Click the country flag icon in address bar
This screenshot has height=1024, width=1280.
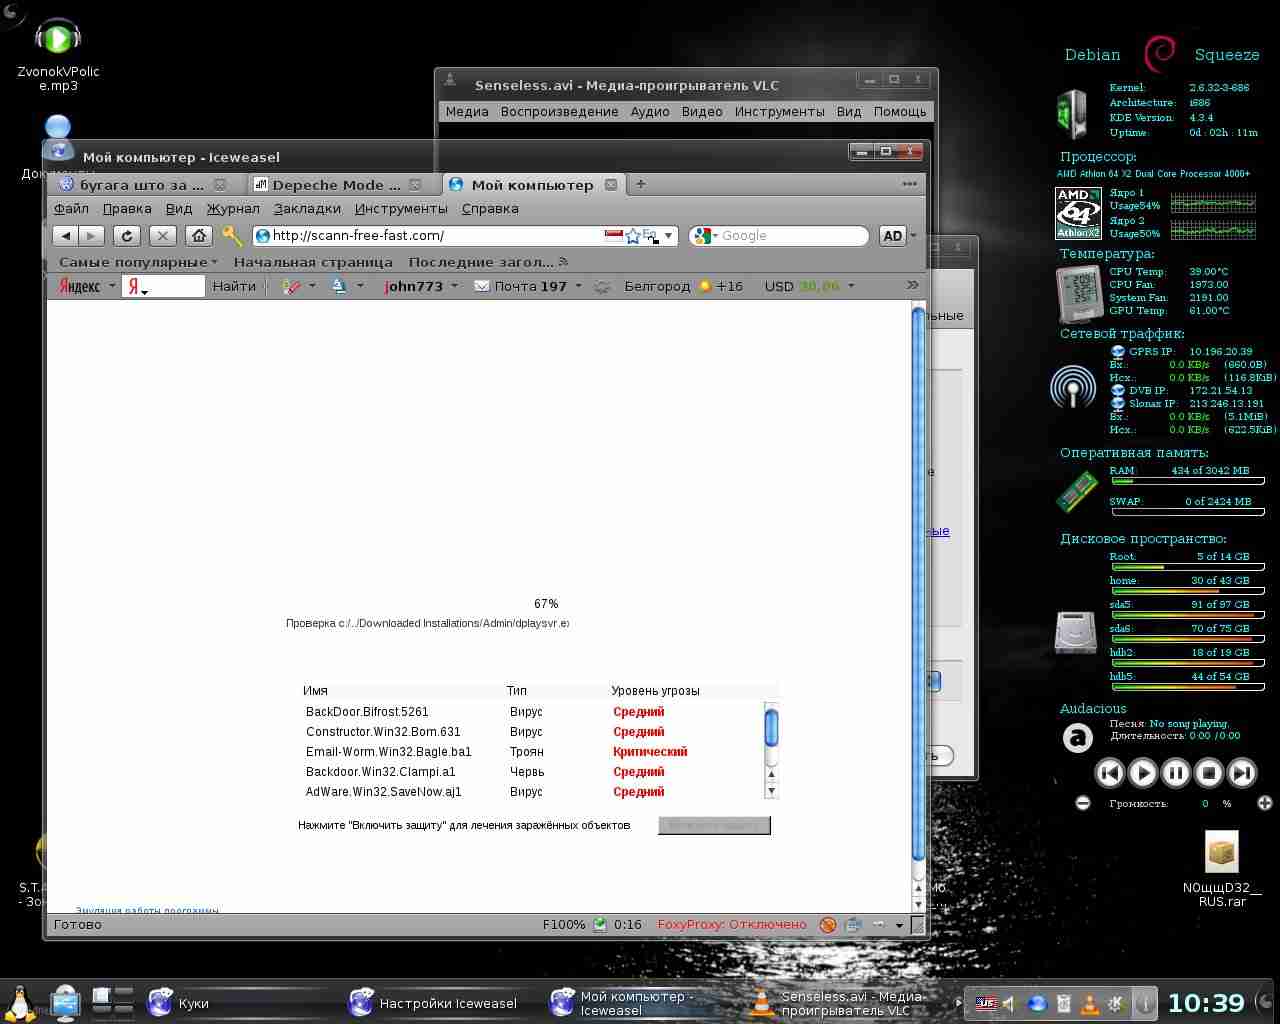pyautogui.click(x=614, y=236)
